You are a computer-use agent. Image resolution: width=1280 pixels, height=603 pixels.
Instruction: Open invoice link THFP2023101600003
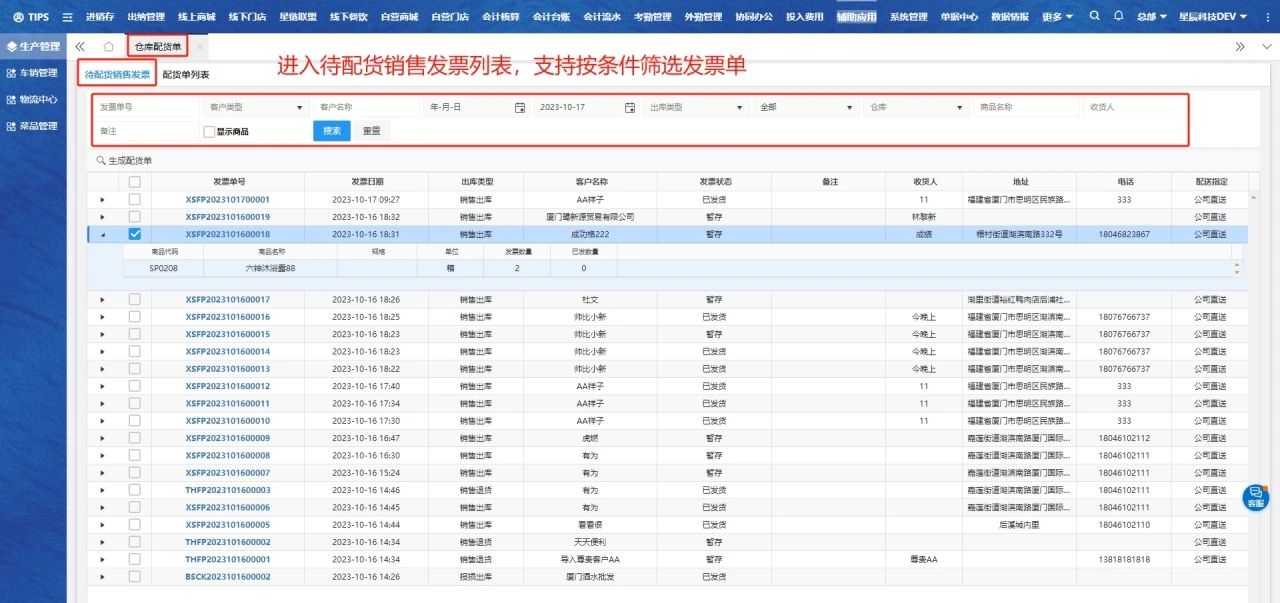point(227,490)
